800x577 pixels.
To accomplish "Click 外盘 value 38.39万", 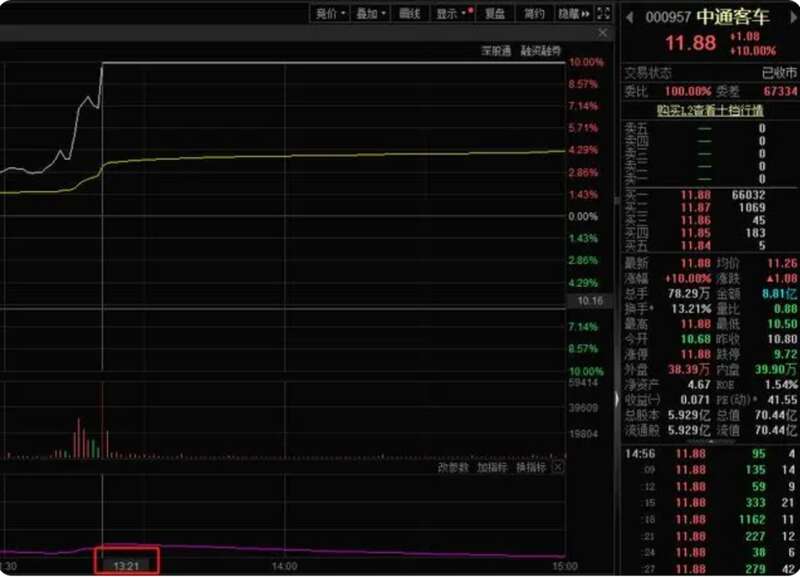I will coord(689,369).
